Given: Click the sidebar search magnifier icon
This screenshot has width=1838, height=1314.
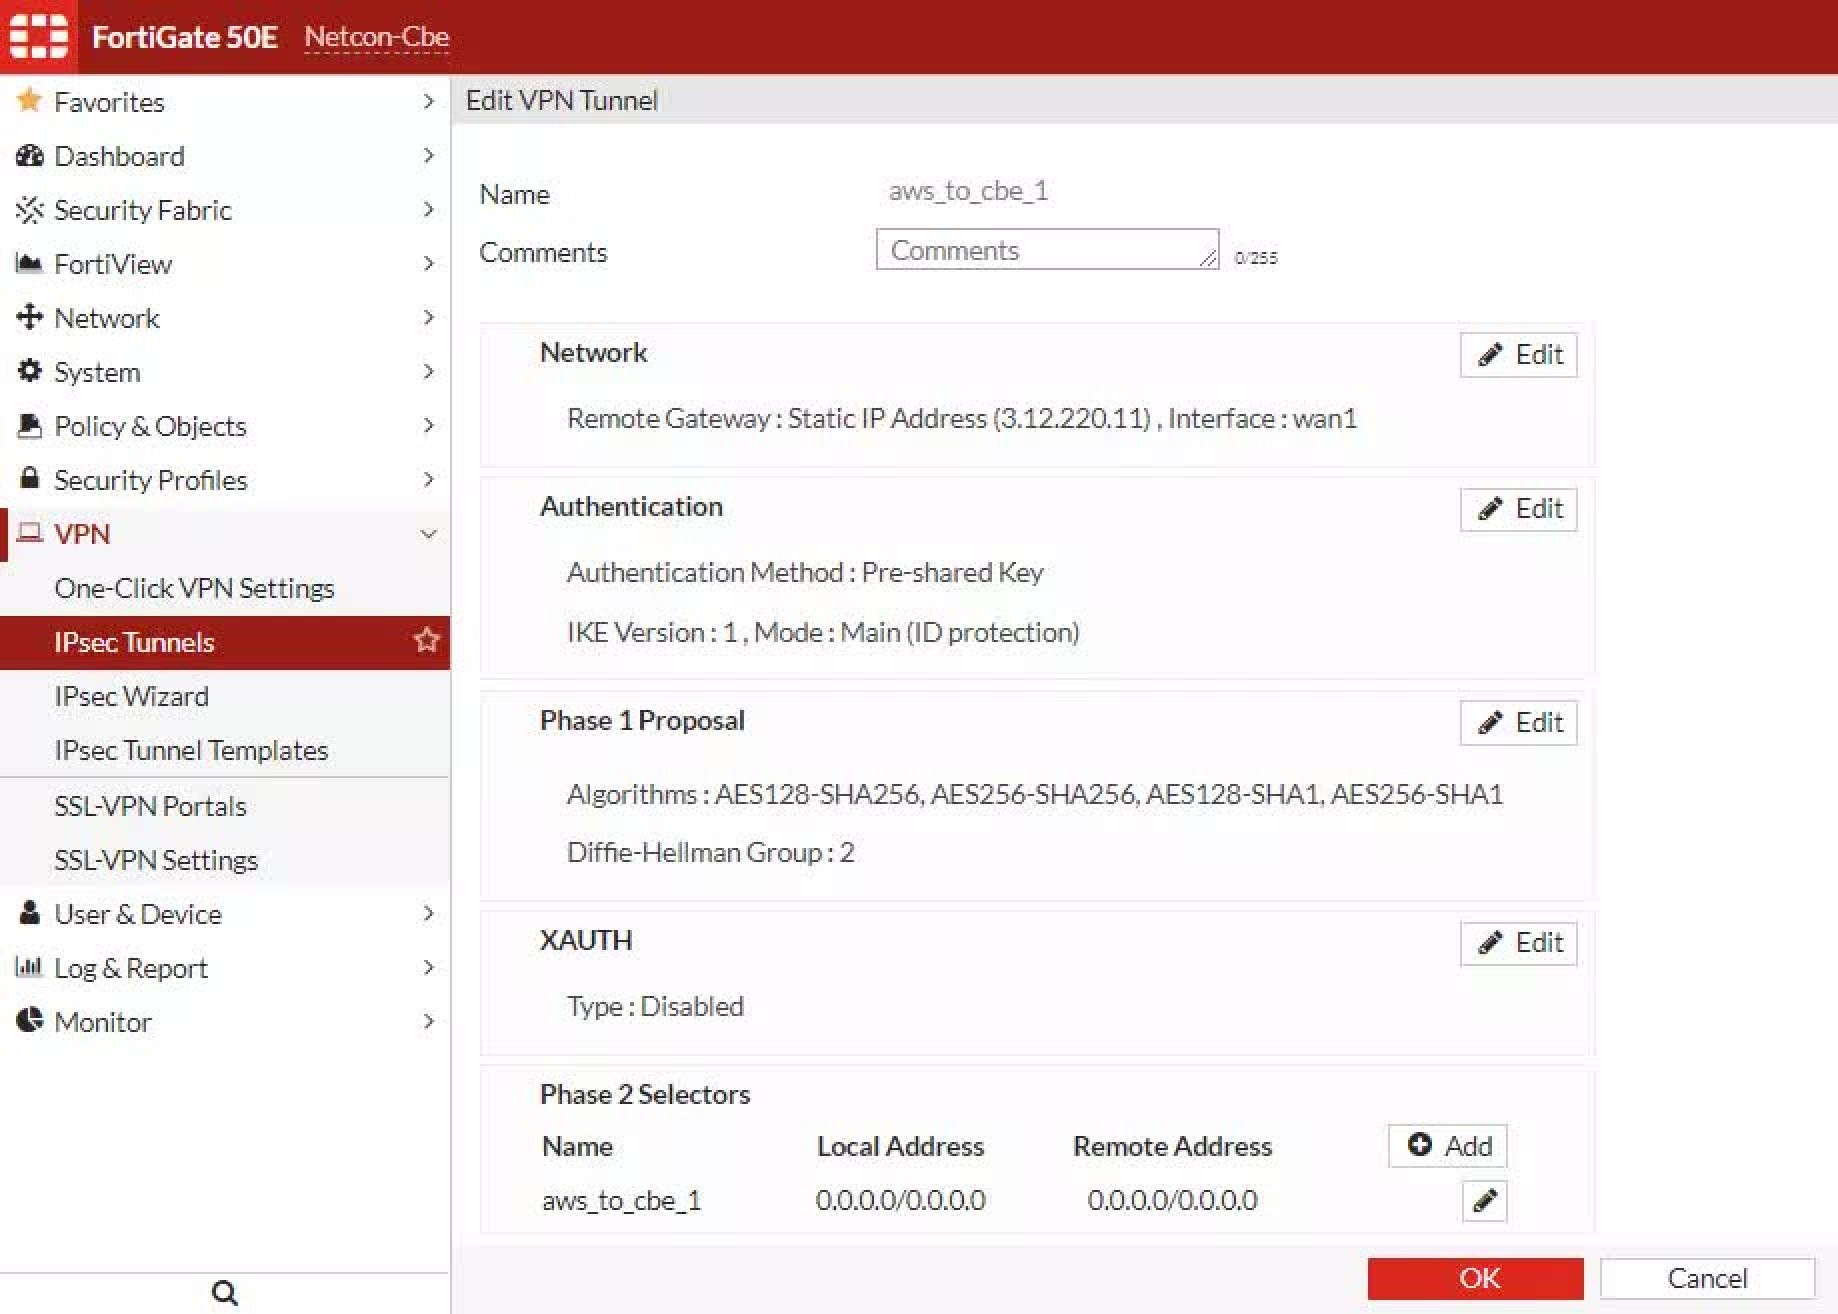Looking at the screenshot, I should pyautogui.click(x=225, y=1293).
